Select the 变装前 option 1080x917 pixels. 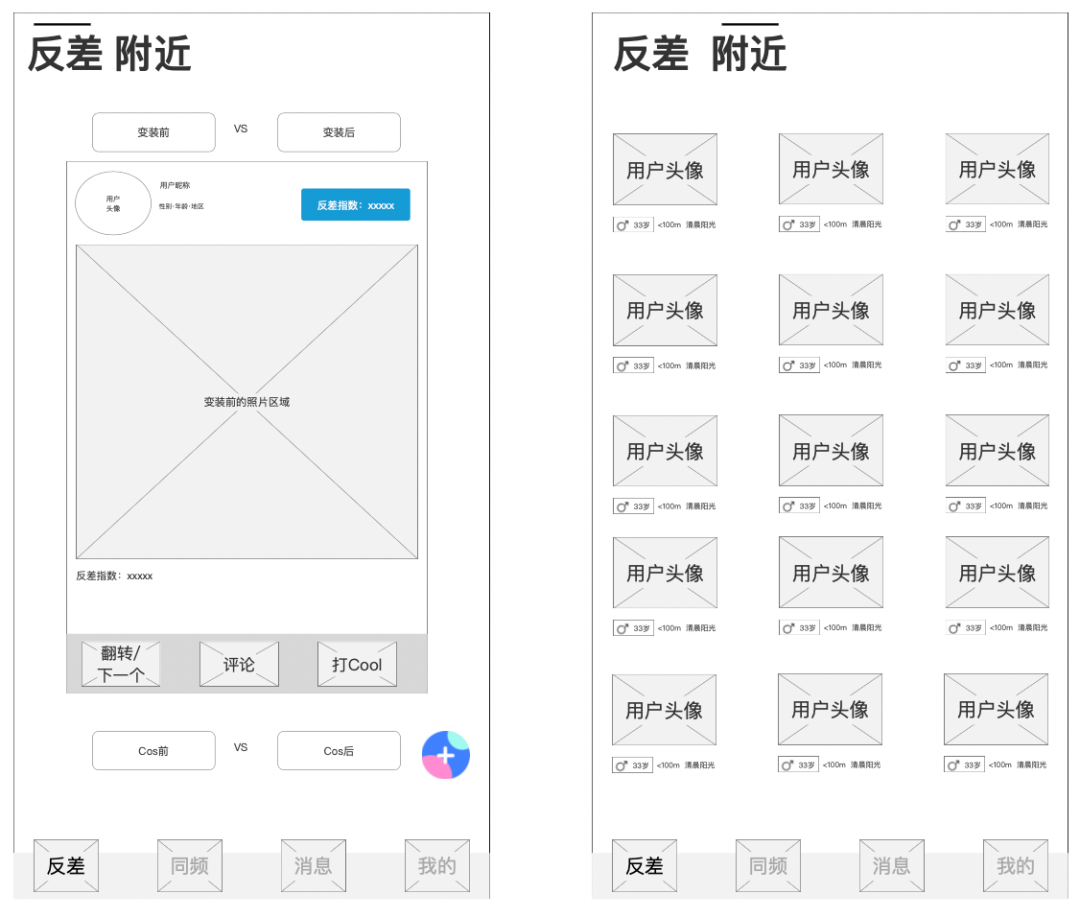point(154,132)
